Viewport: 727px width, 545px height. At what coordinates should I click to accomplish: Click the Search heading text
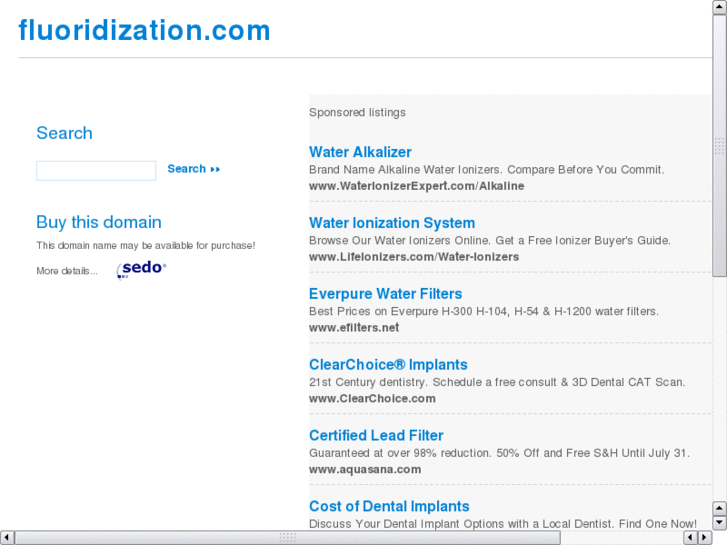[x=64, y=133]
